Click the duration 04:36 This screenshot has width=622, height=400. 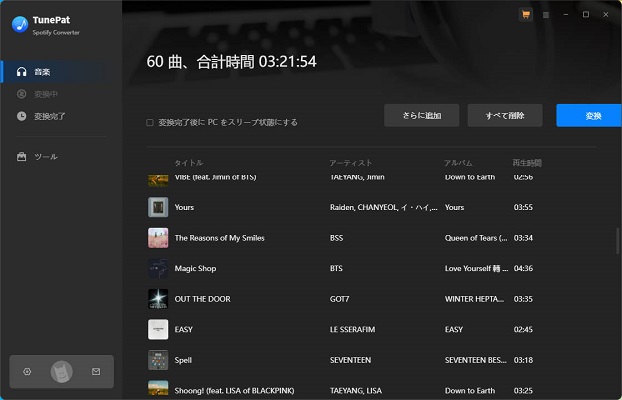tap(523, 268)
